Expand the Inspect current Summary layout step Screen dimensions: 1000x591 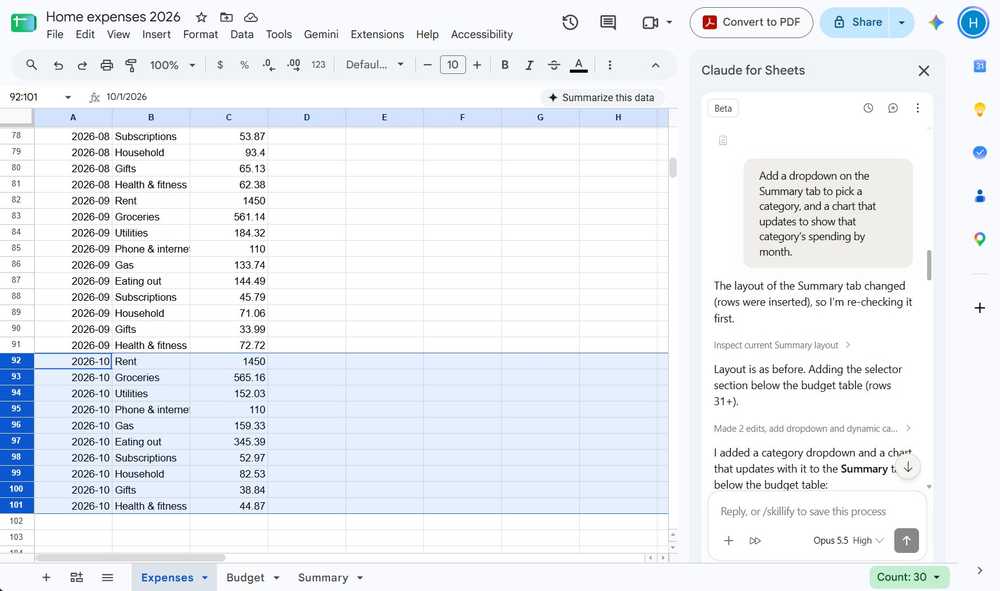tap(782, 345)
